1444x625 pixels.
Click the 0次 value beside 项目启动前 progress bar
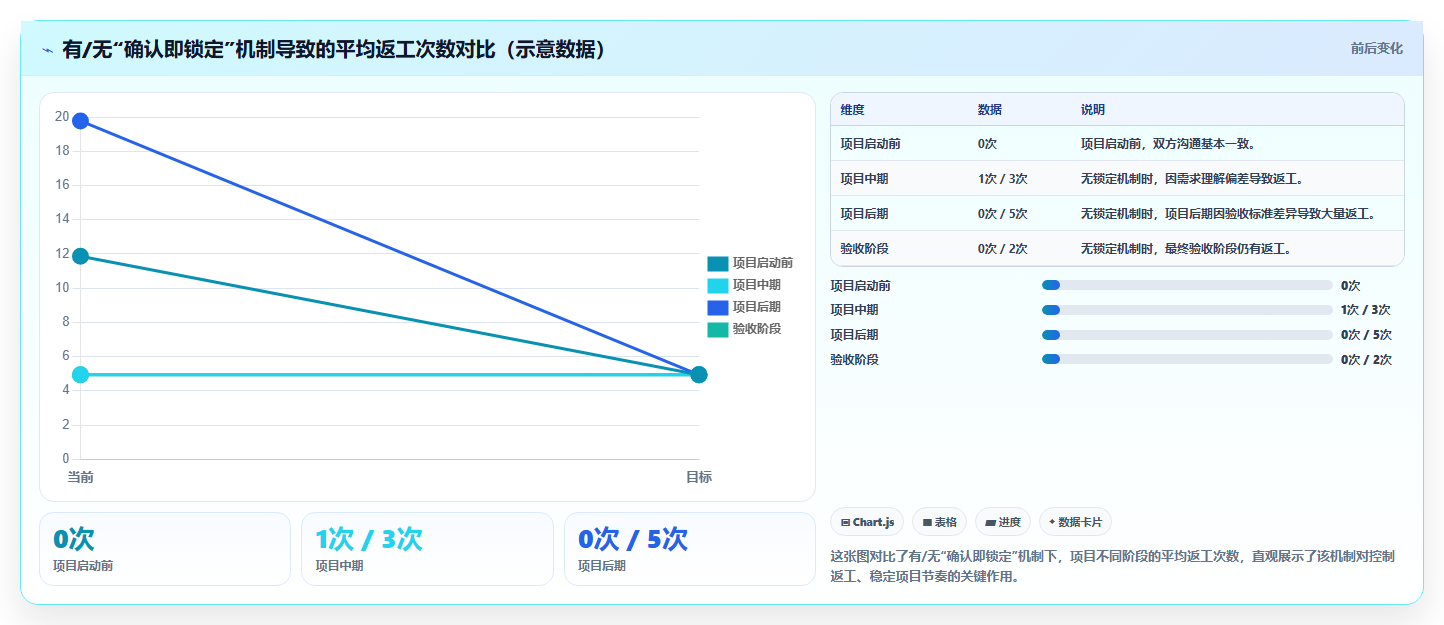click(1350, 286)
